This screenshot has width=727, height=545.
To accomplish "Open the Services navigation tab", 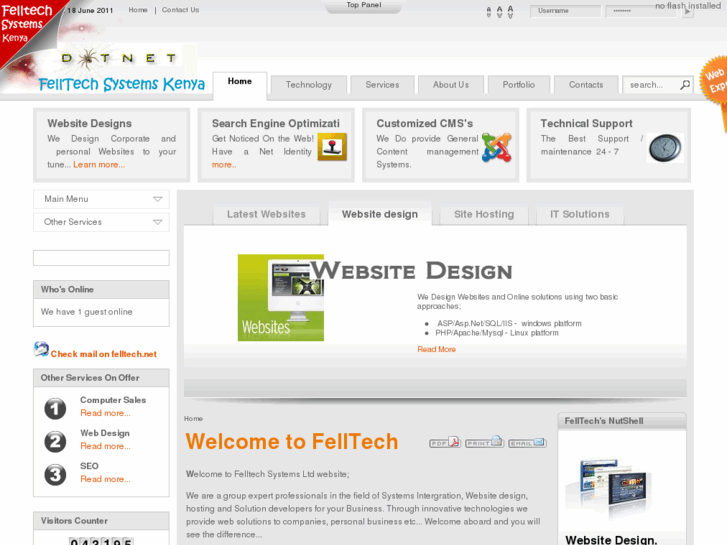I will coord(382,85).
